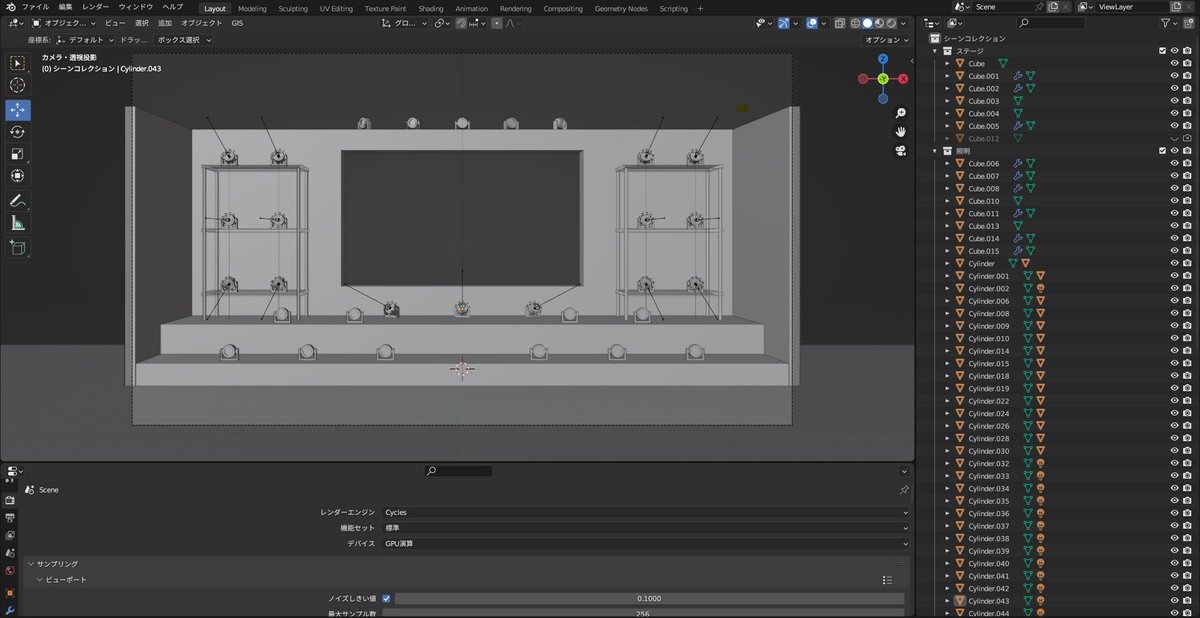
Task: Toggle camera view with camera icon
Action: click(901, 150)
